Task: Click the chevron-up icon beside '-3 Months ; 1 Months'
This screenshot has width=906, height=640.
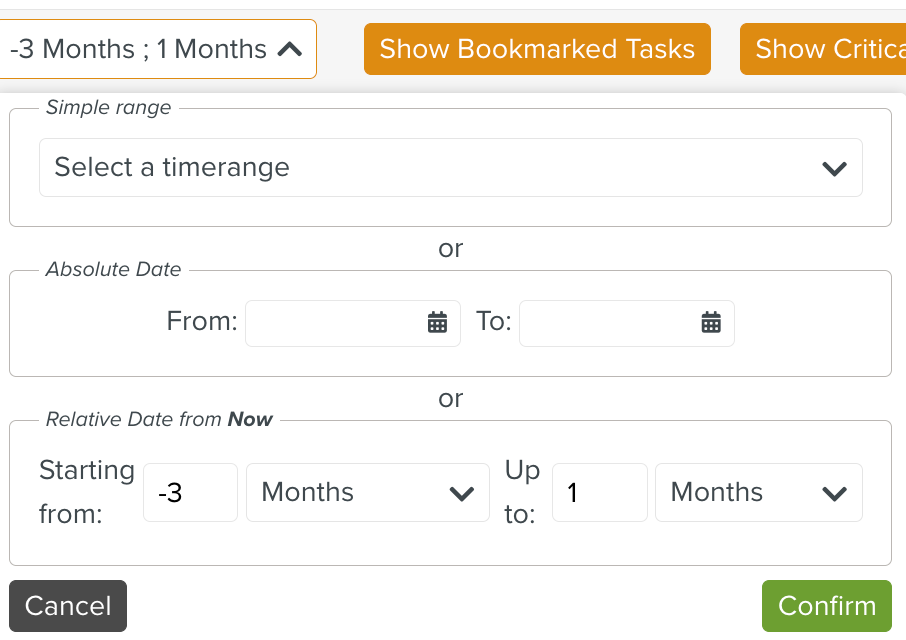Action: 289,49
